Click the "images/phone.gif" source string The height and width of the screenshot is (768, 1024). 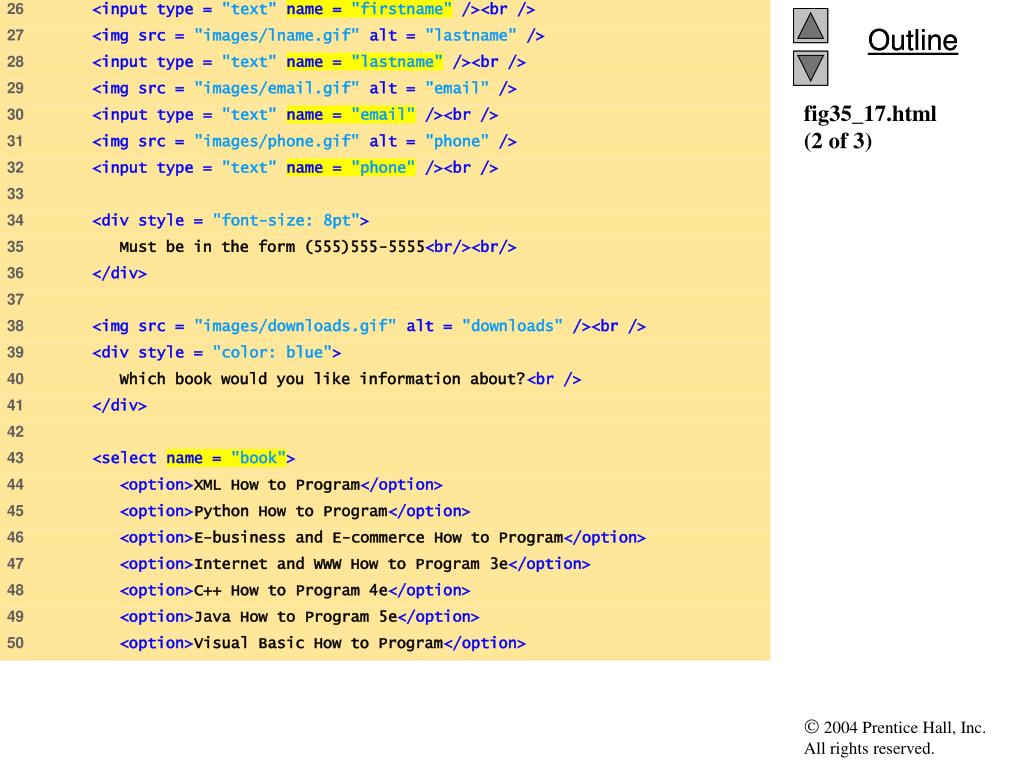pyautogui.click(x=276, y=142)
